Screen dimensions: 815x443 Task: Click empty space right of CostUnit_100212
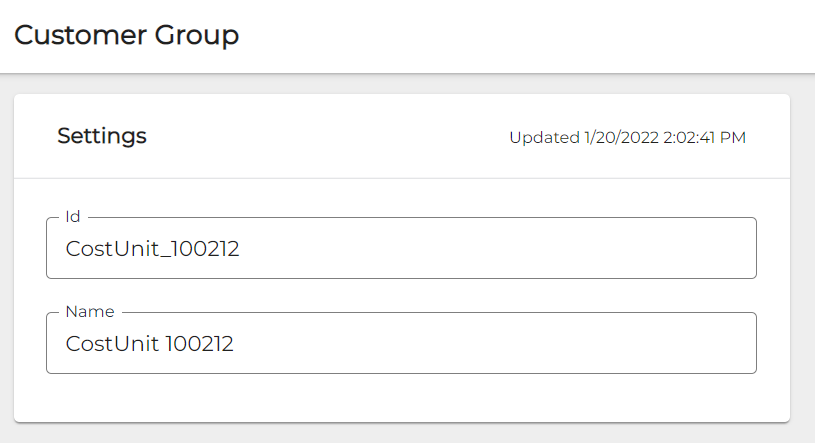pos(500,249)
